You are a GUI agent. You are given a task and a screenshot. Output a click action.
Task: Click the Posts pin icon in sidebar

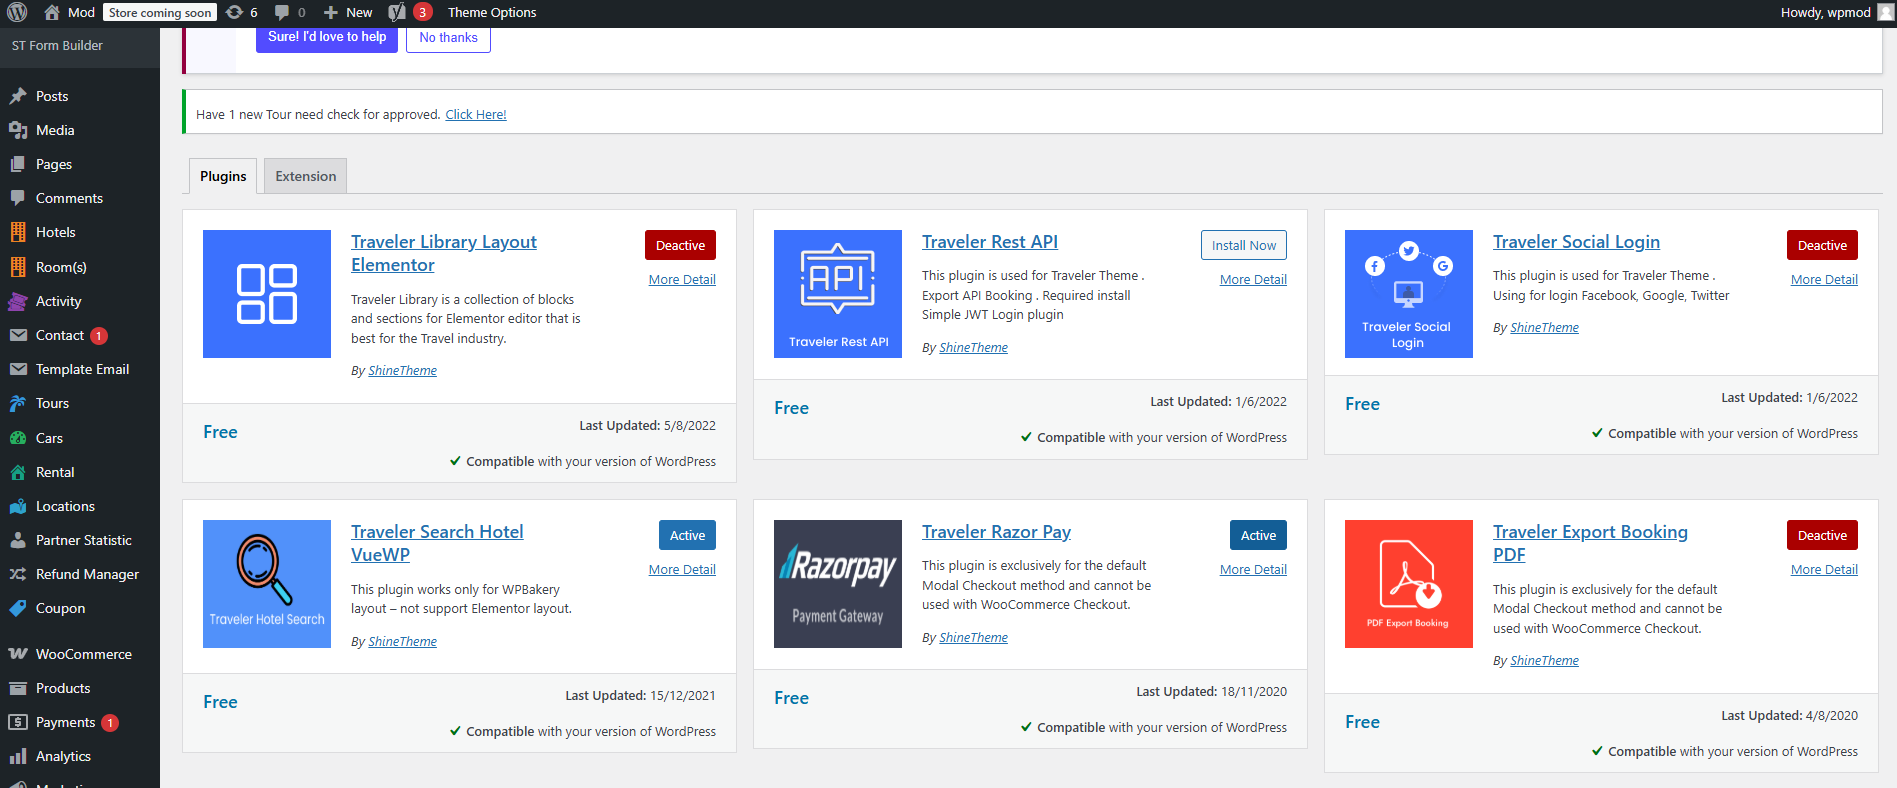[x=18, y=96]
